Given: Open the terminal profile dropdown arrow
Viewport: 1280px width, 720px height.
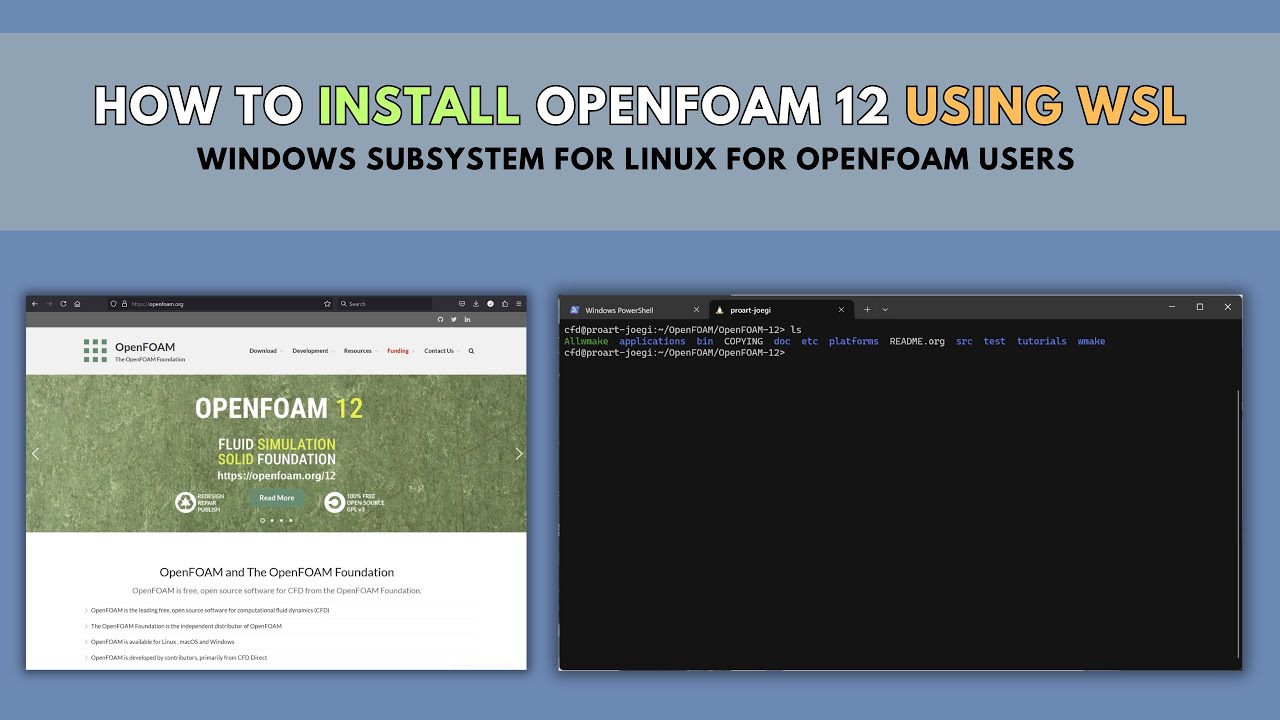Looking at the screenshot, I should pos(885,310).
